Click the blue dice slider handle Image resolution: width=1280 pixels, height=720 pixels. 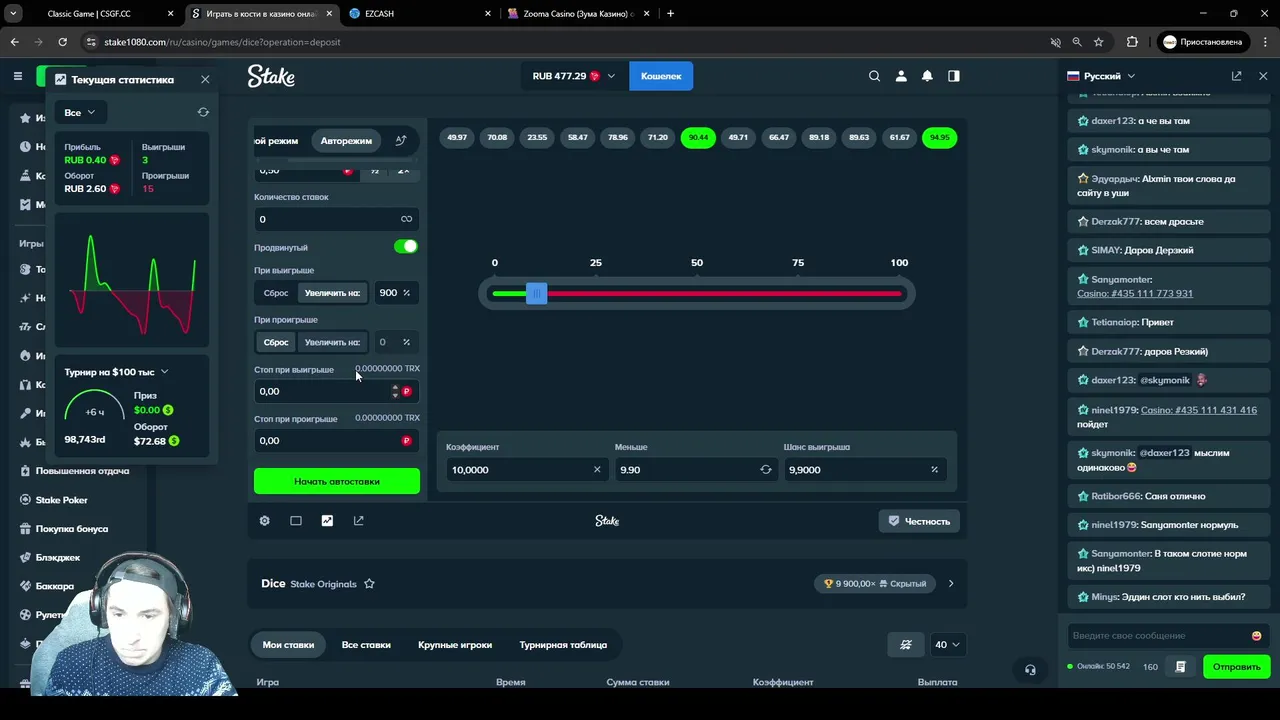[x=536, y=293]
